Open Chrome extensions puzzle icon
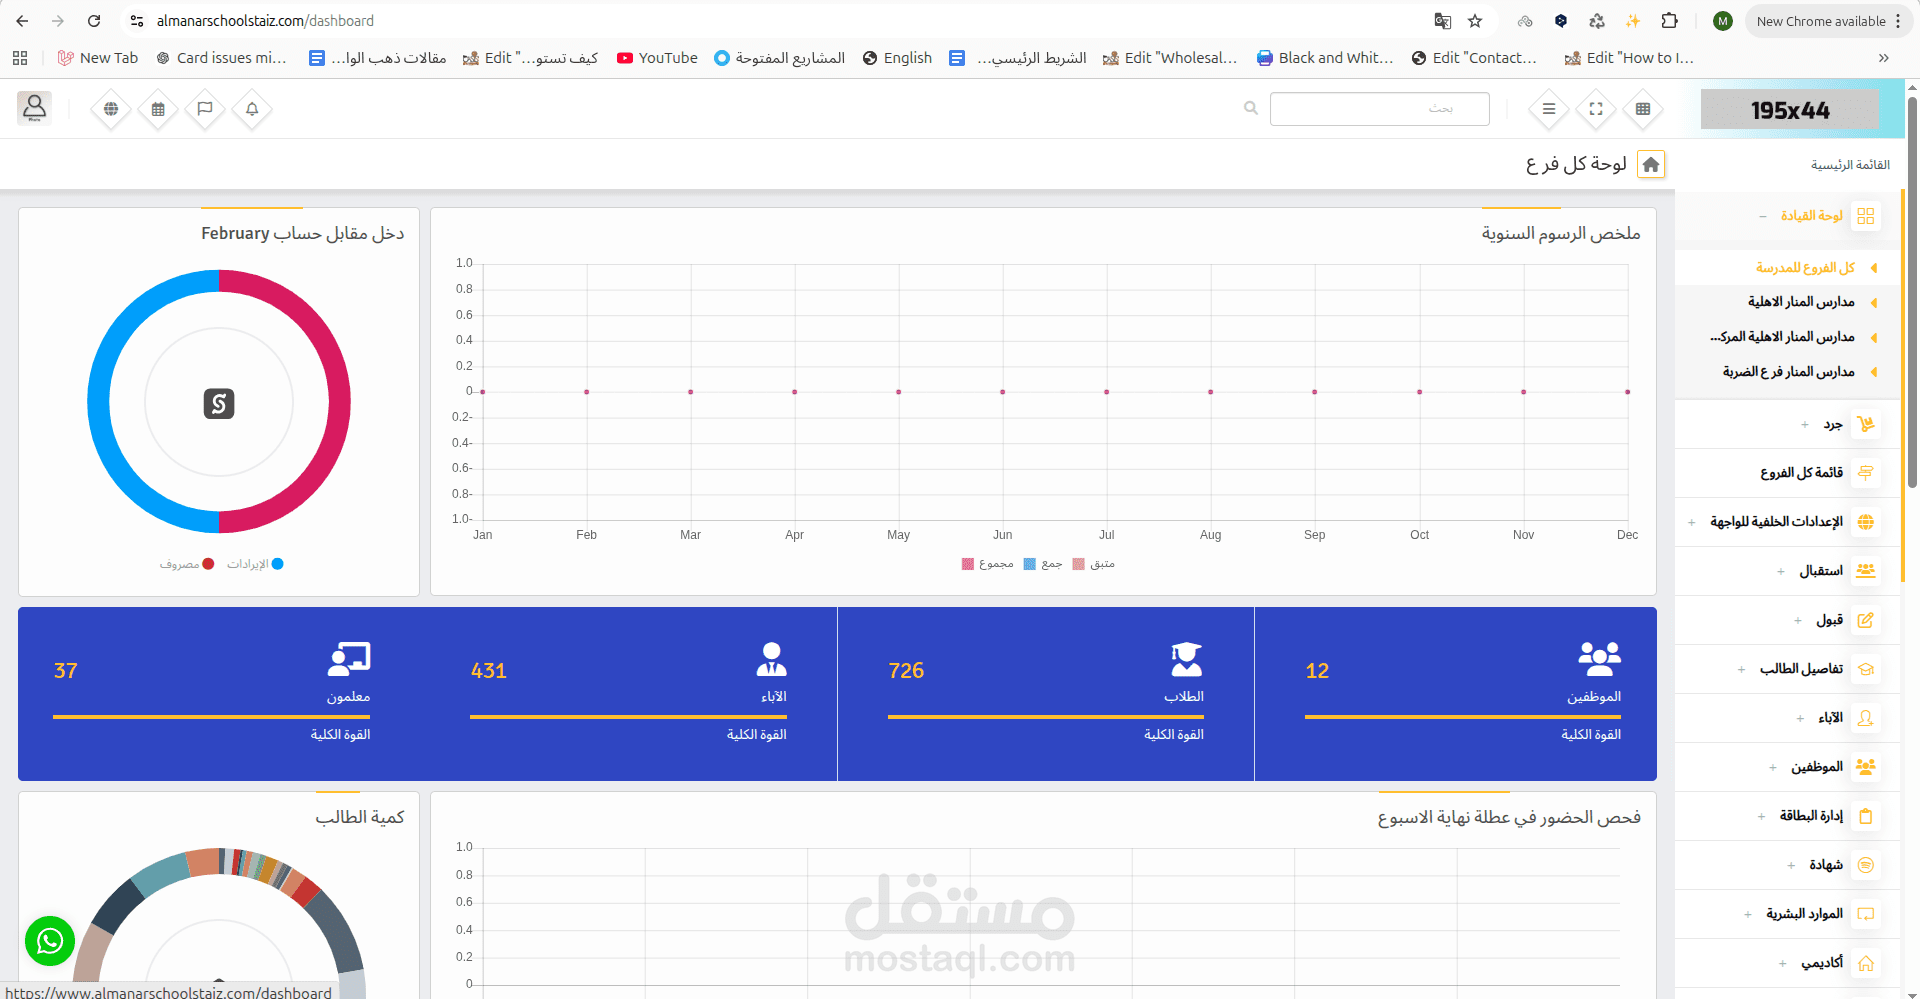This screenshot has height=999, width=1920. coord(1669,21)
